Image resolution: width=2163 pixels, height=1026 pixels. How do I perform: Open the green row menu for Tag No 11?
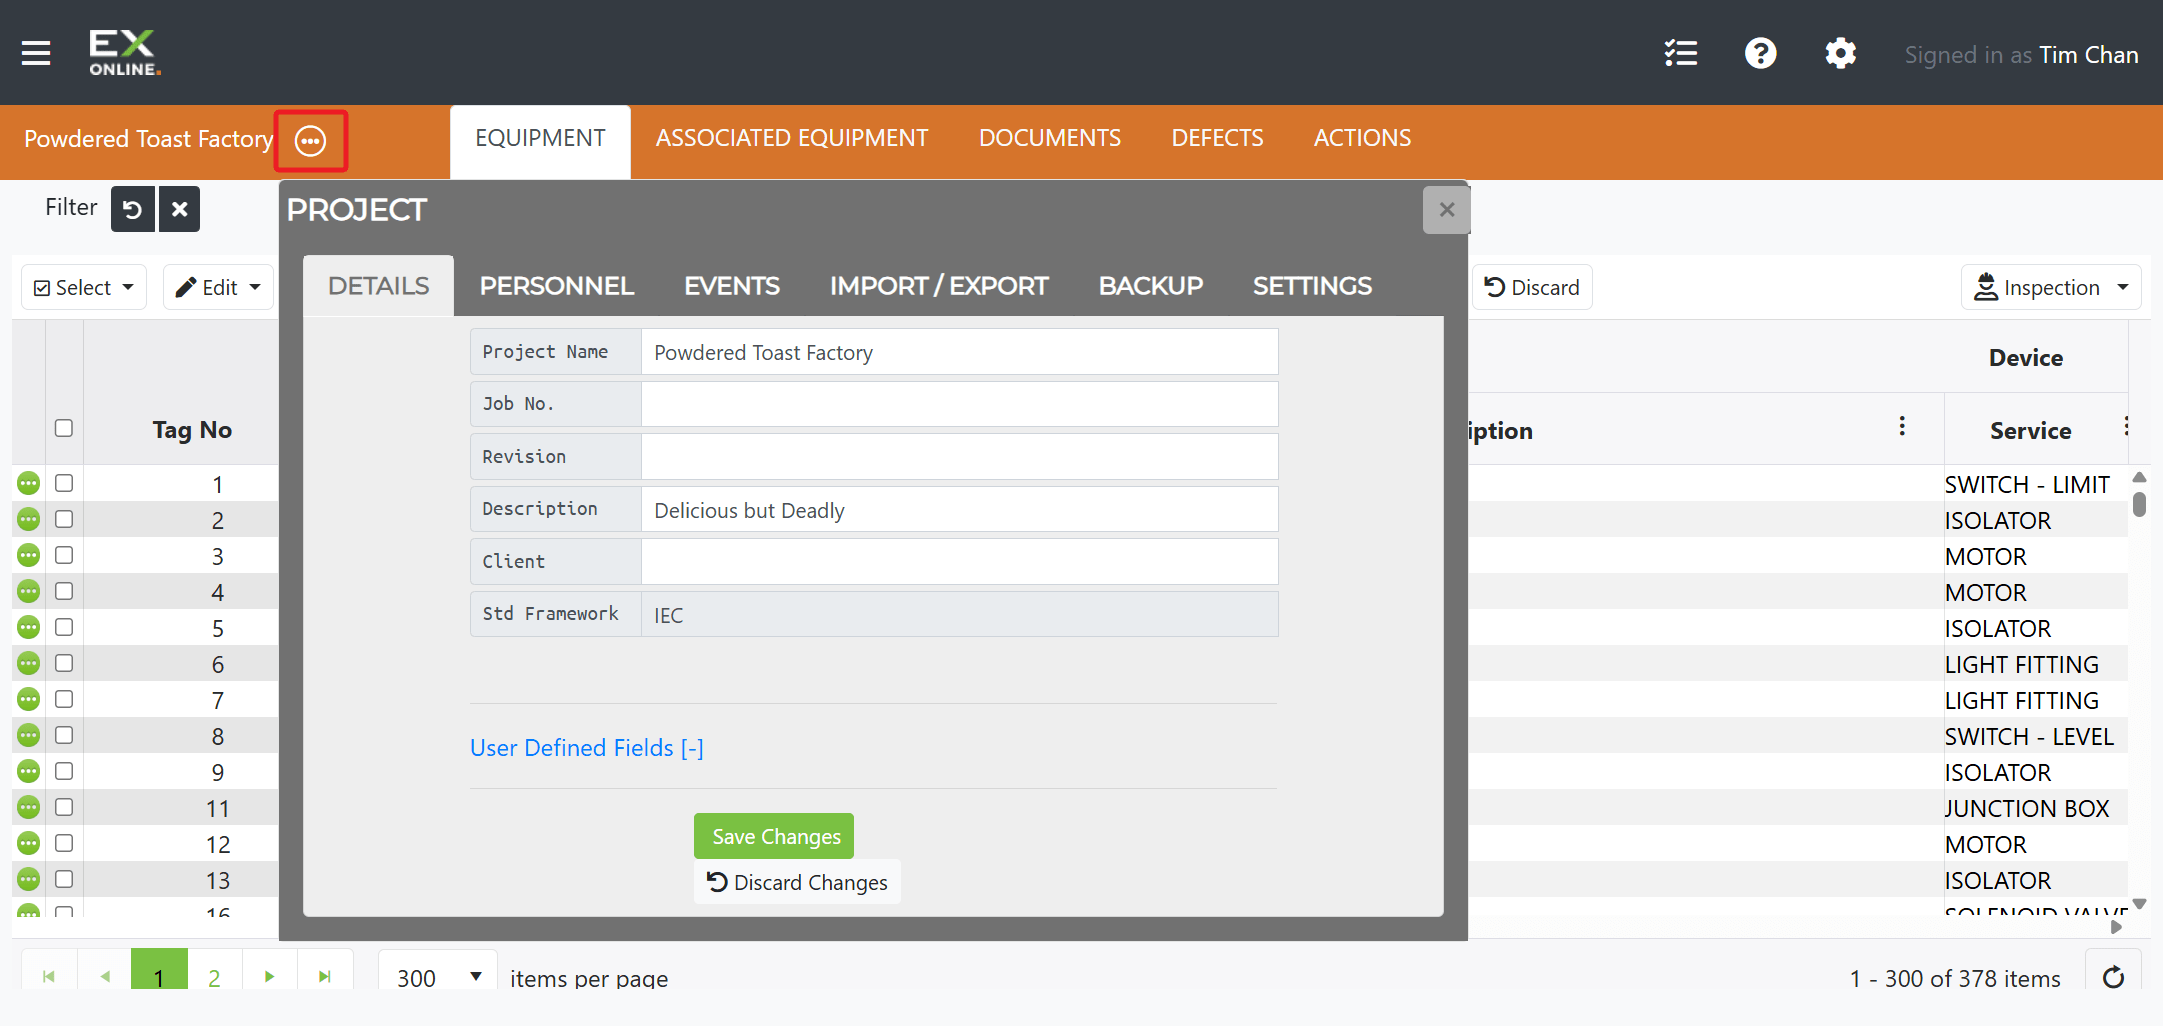pos(29,808)
